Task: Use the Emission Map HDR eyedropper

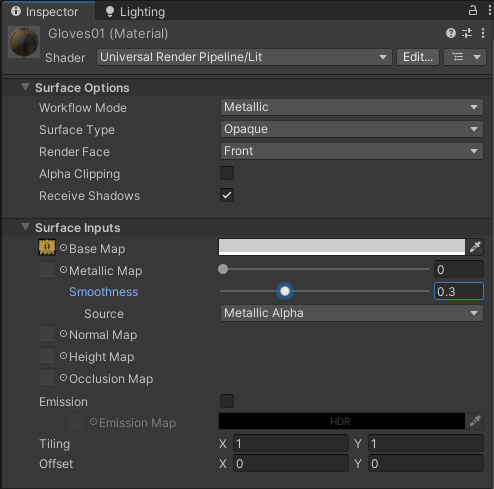Action: 475,421
